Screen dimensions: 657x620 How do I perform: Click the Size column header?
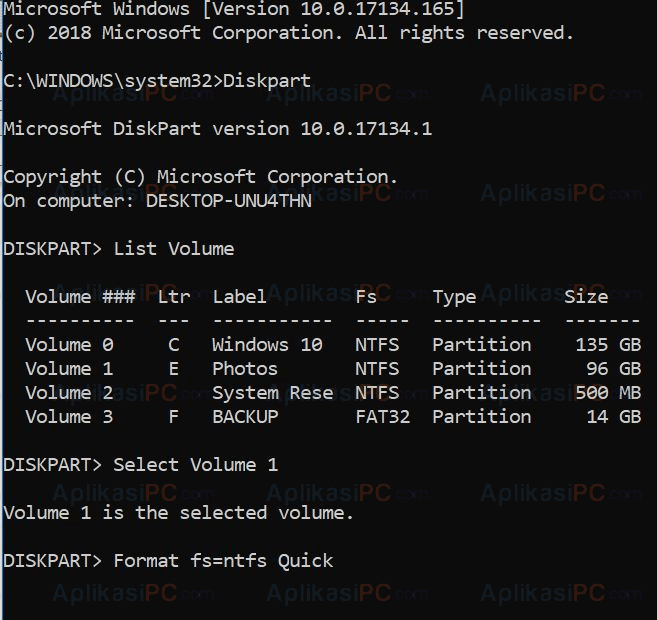pyautogui.click(x=586, y=297)
